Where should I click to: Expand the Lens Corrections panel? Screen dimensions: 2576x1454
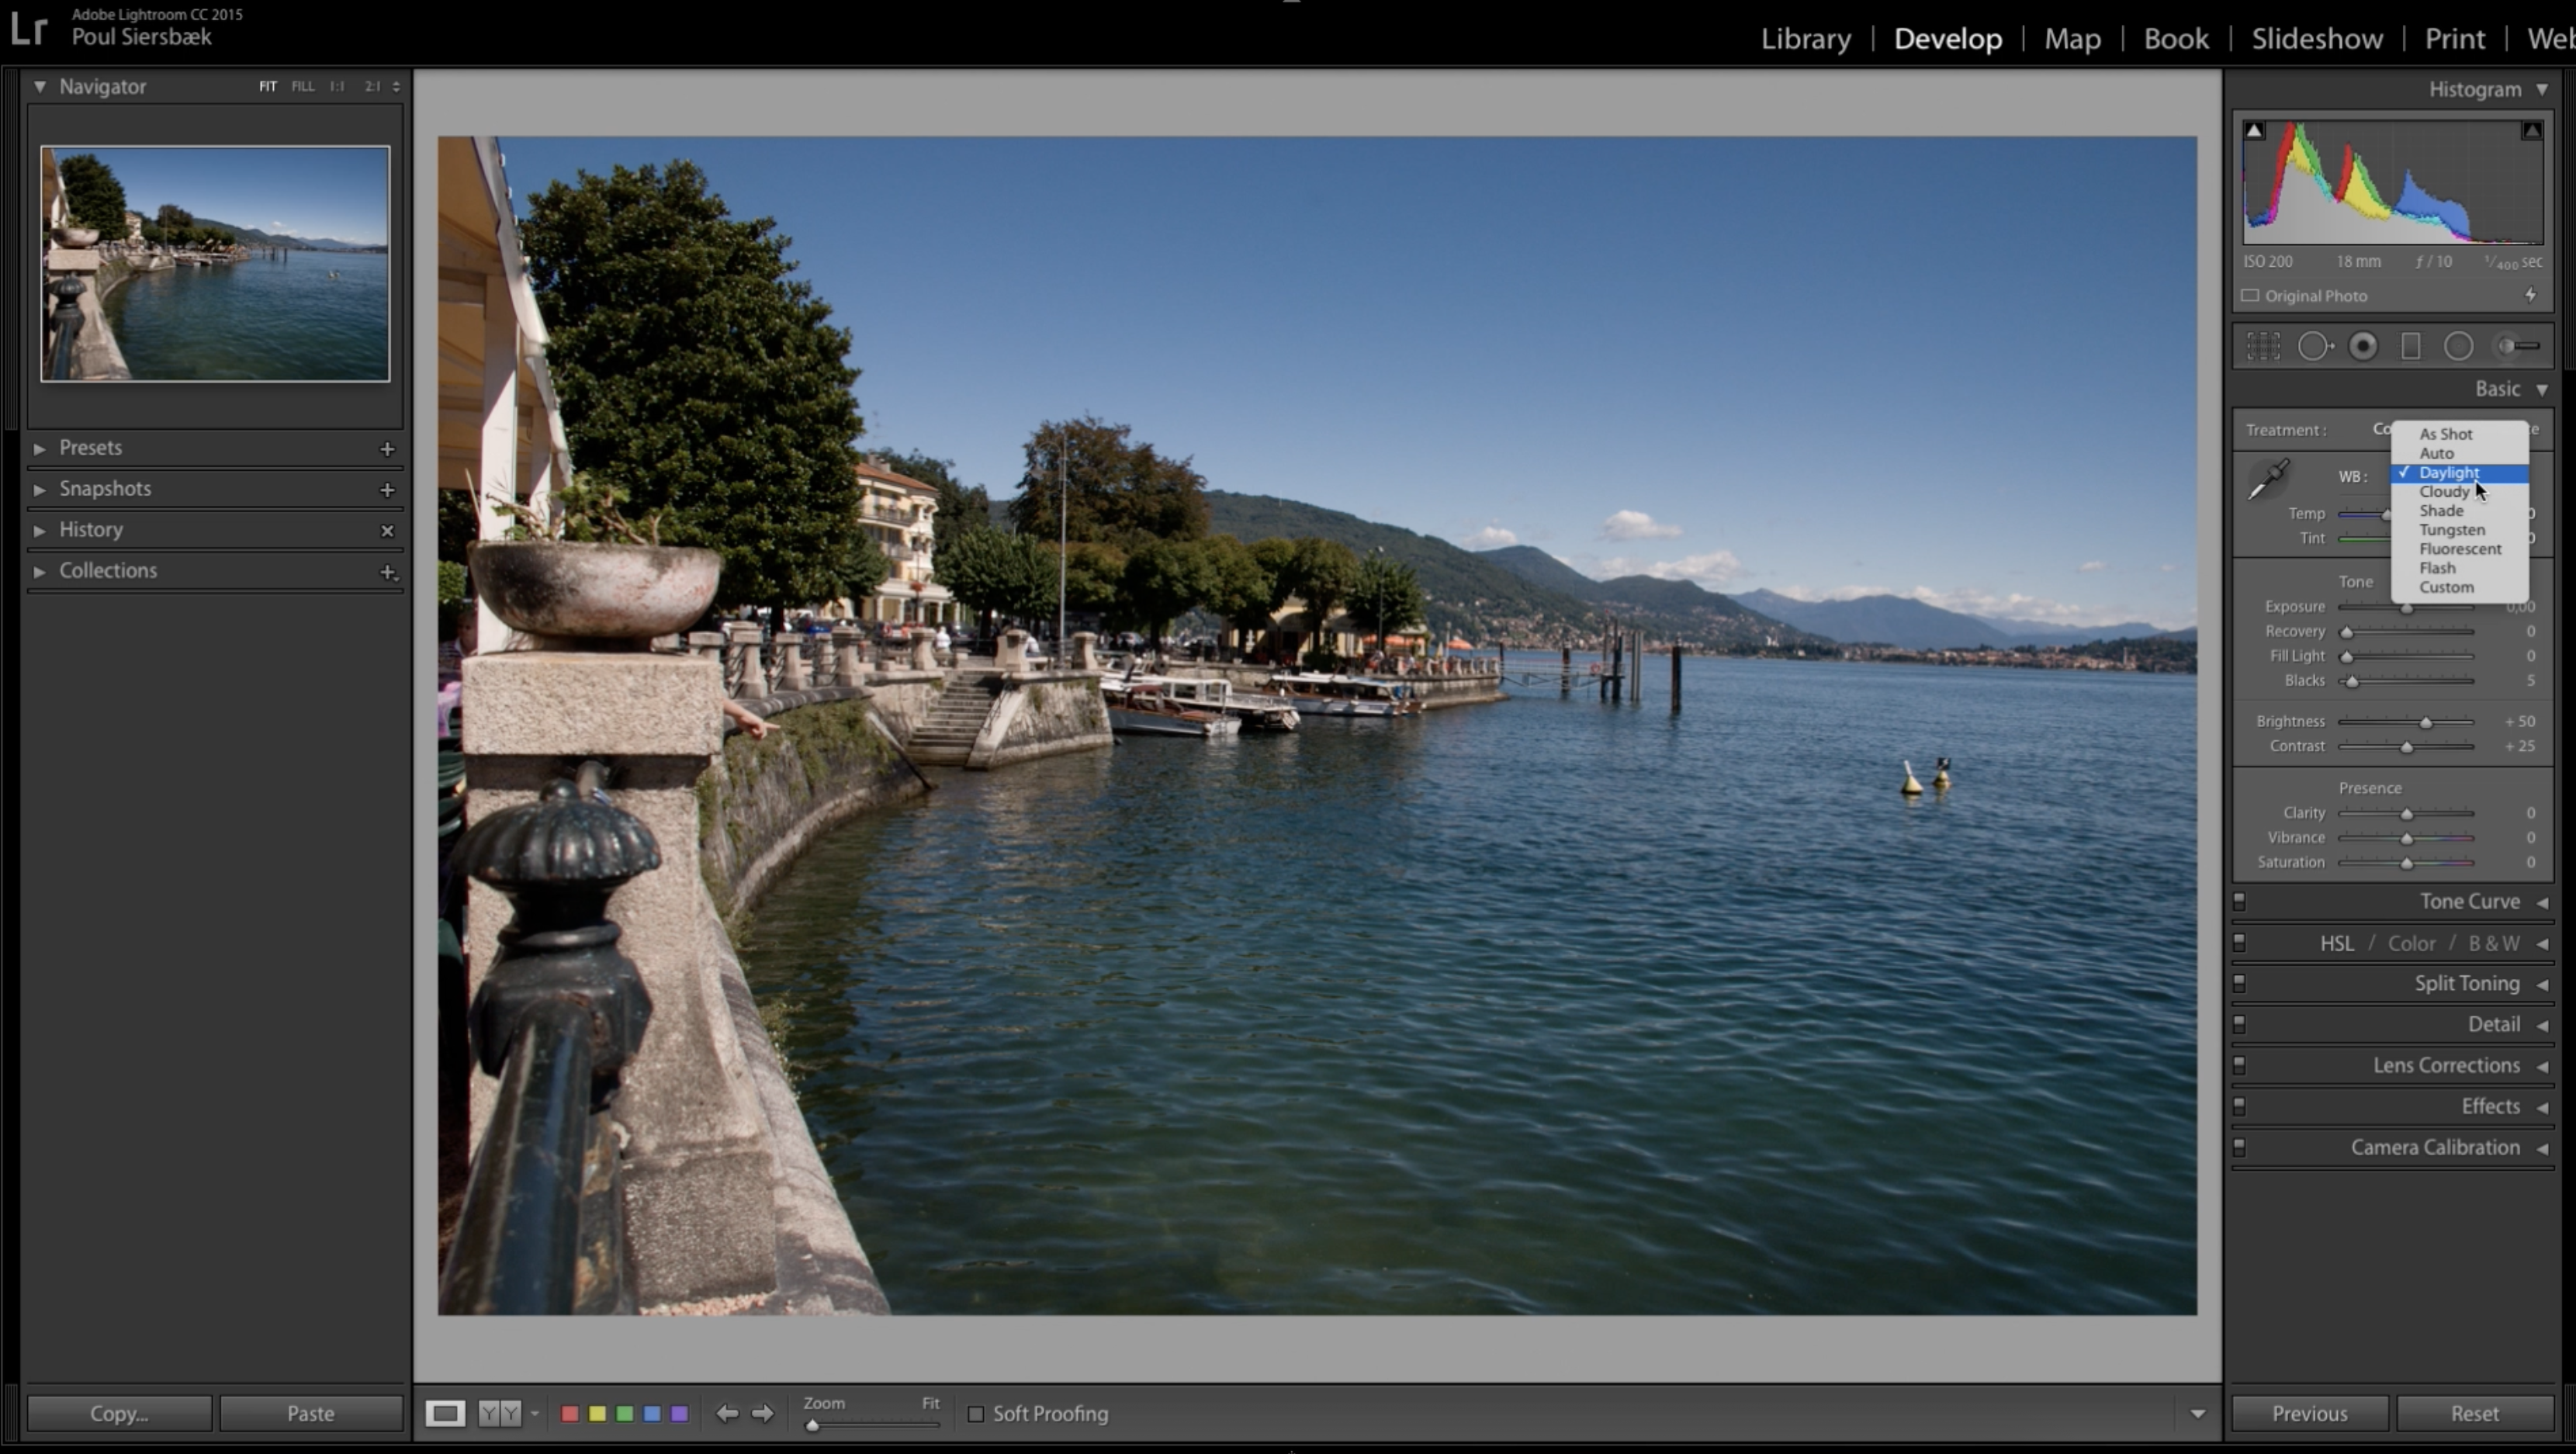[2446, 1065]
